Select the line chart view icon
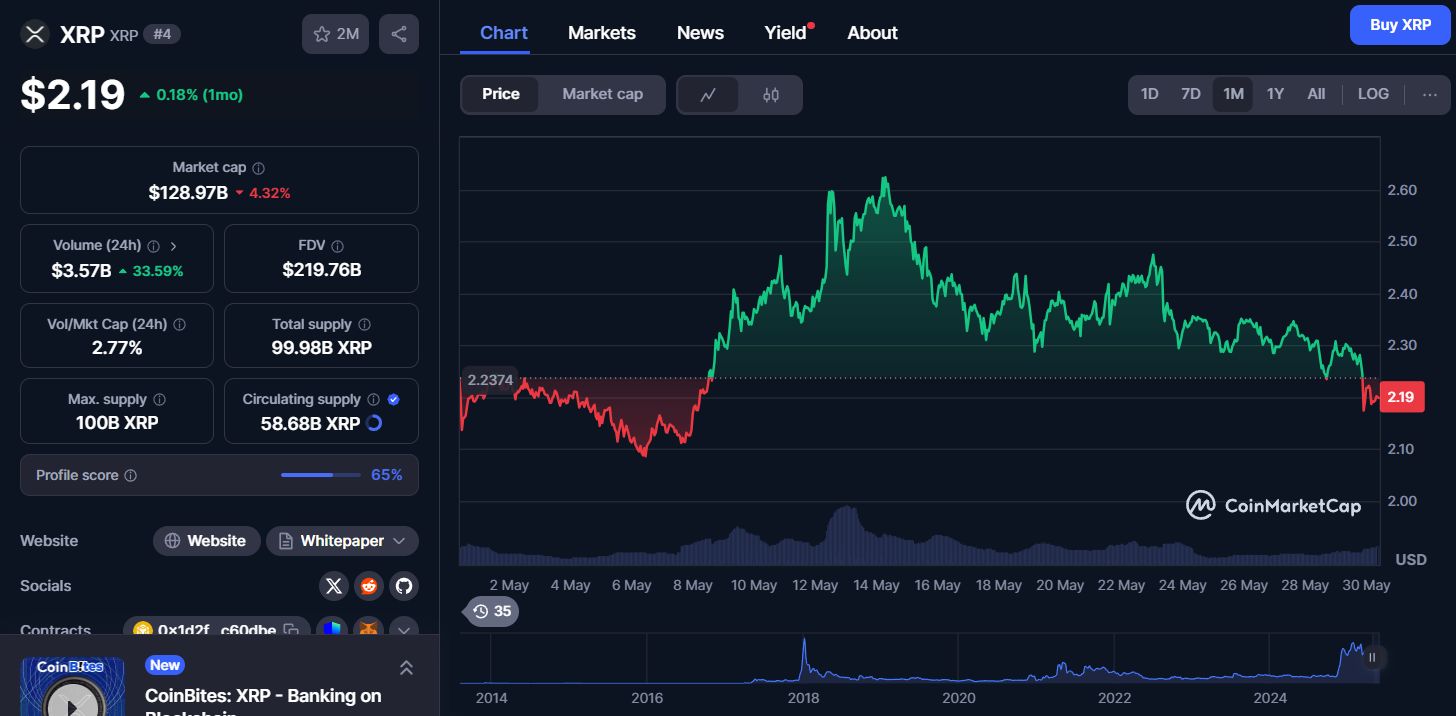Image resolution: width=1456 pixels, height=716 pixels. click(708, 95)
